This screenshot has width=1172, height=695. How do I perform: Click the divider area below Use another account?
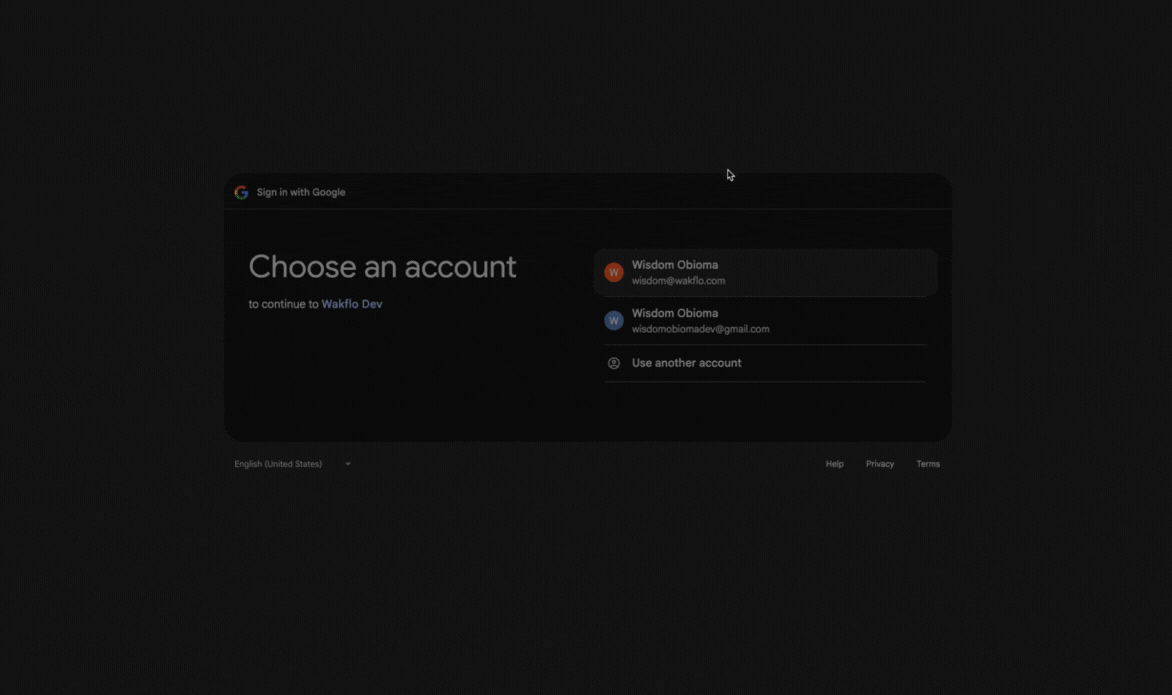tap(765, 382)
